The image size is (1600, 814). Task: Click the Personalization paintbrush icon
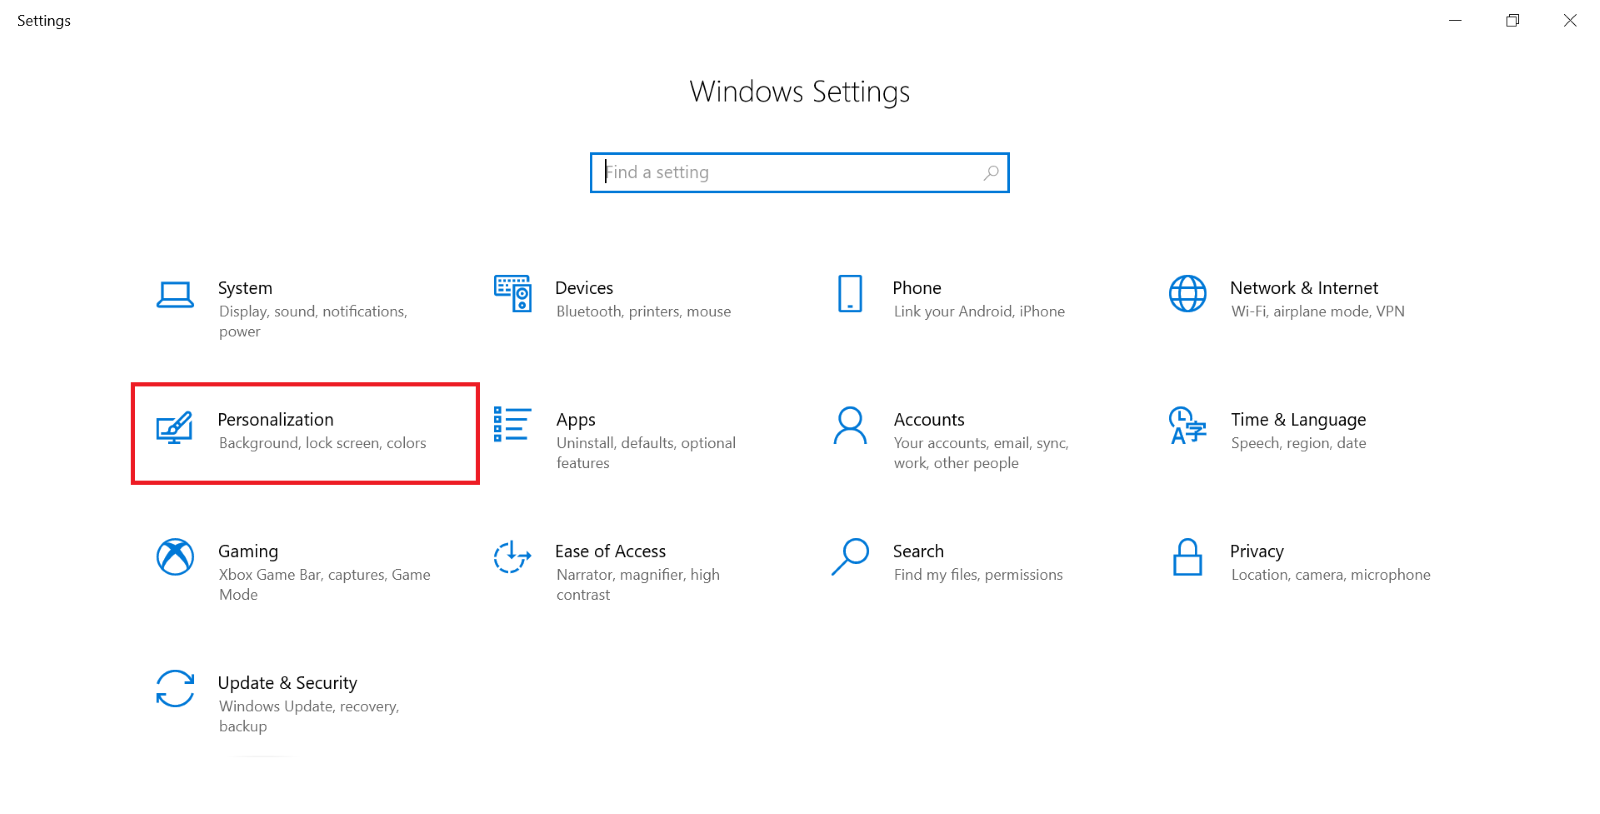175,427
